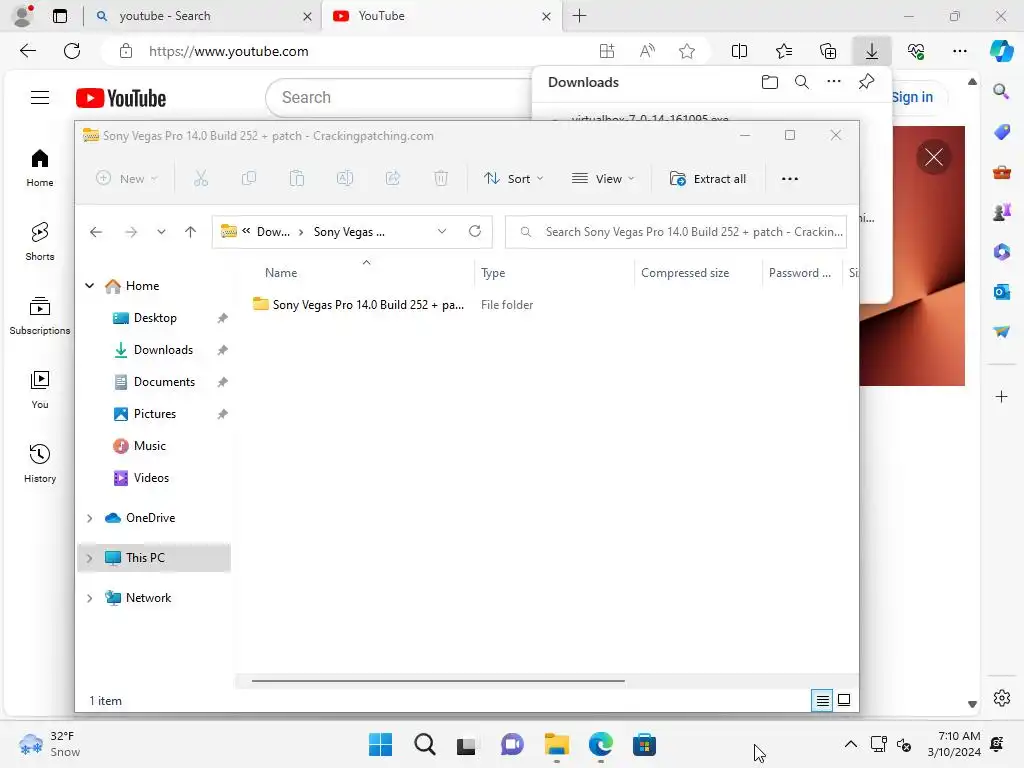Open more options in Downloads panel
The height and width of the screenshot is (768, 1024).
tap(834, 82)
